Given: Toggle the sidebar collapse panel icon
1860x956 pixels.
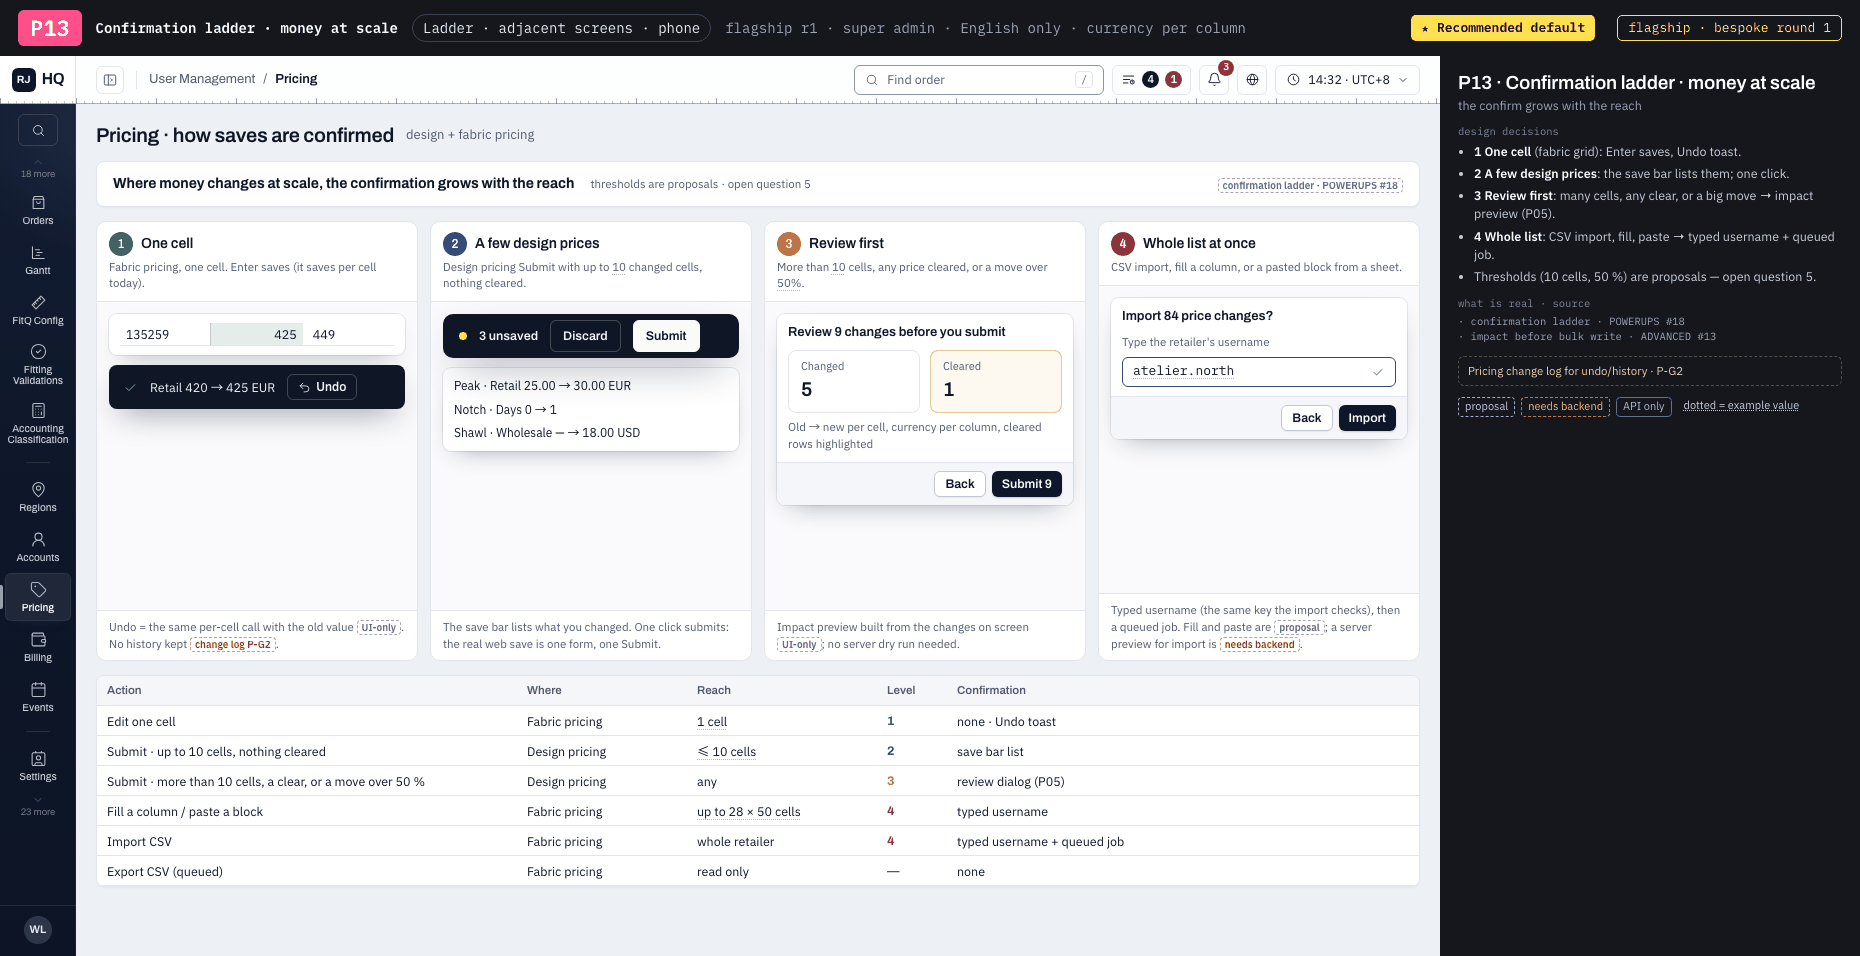Looking at the screenshot, I should click(x=110, y=80).
